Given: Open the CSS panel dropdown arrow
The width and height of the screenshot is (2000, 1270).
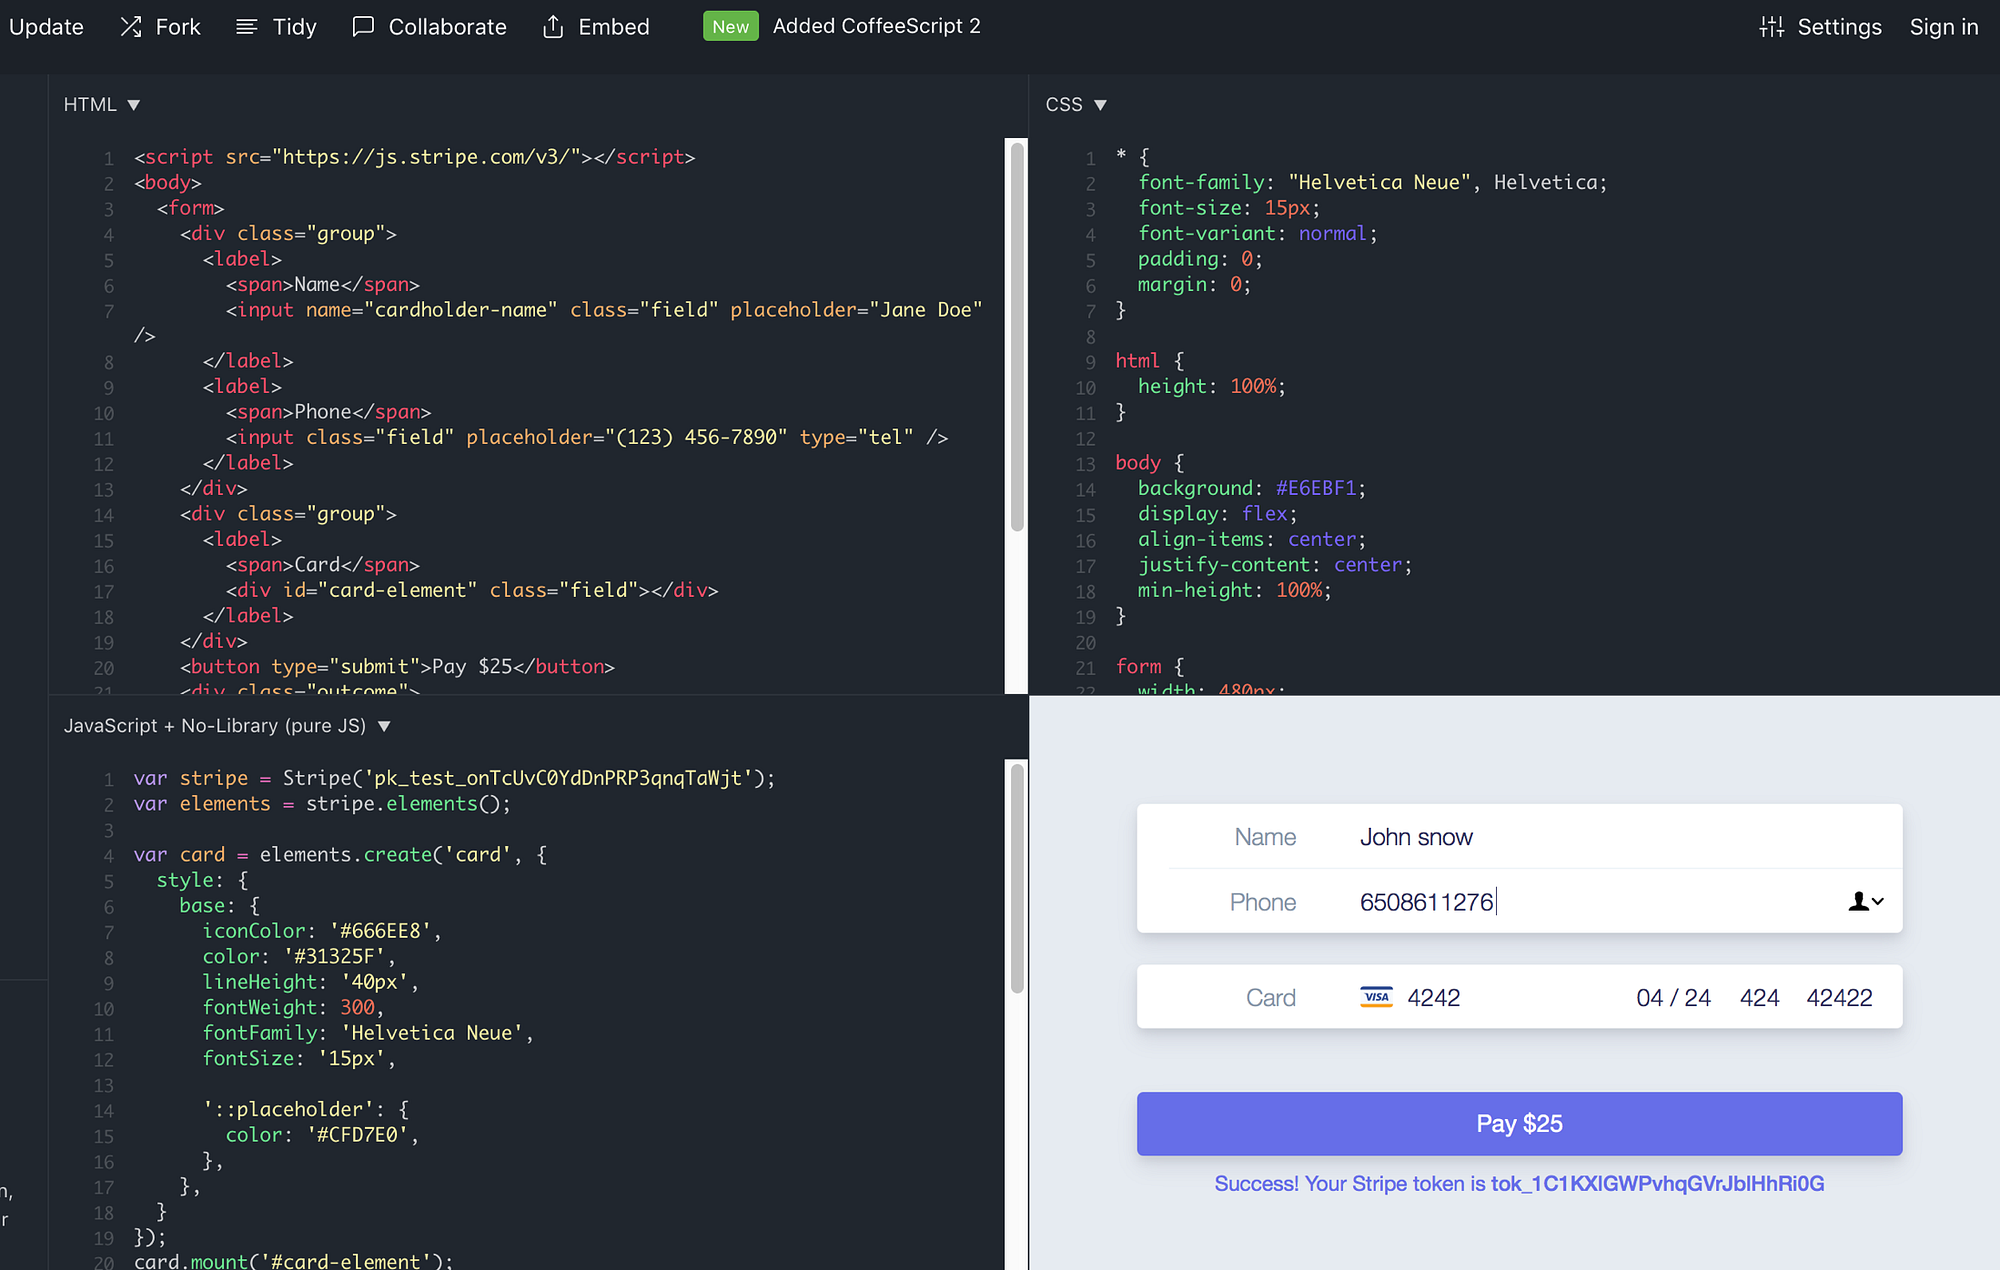Looking at the screenshot, I should coord(1101,104).
